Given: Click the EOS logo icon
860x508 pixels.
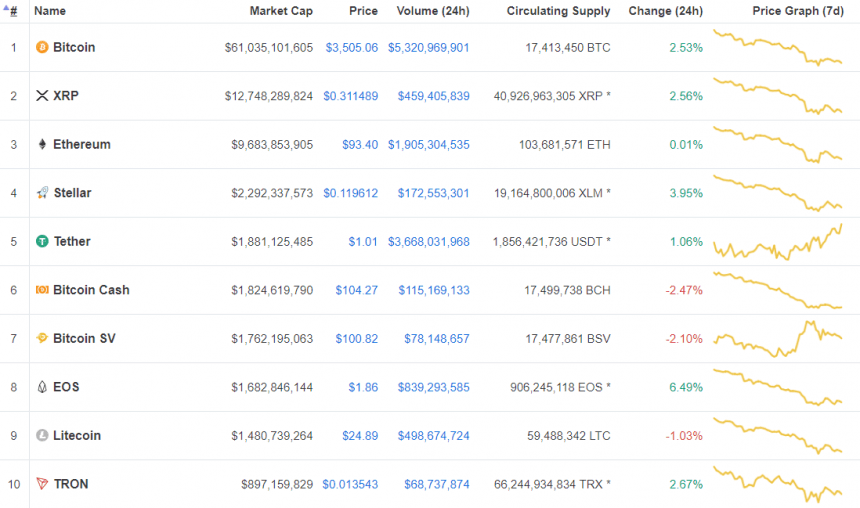Looking at the screenshot, I should (x=42, y=387).
